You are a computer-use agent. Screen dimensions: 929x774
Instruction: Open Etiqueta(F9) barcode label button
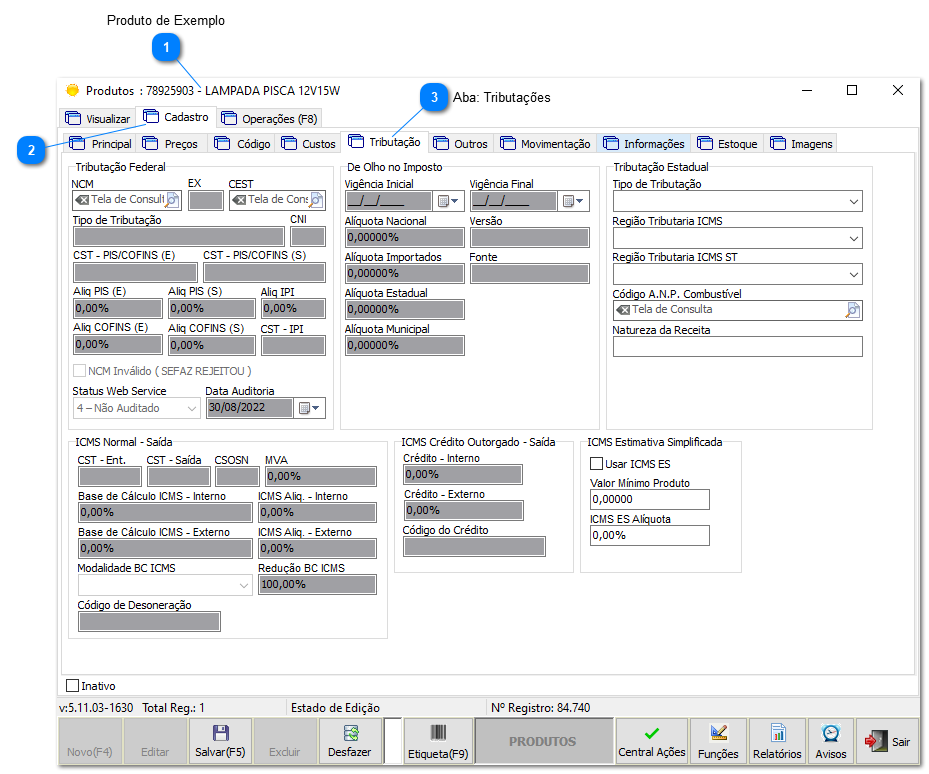pos(437,741)
